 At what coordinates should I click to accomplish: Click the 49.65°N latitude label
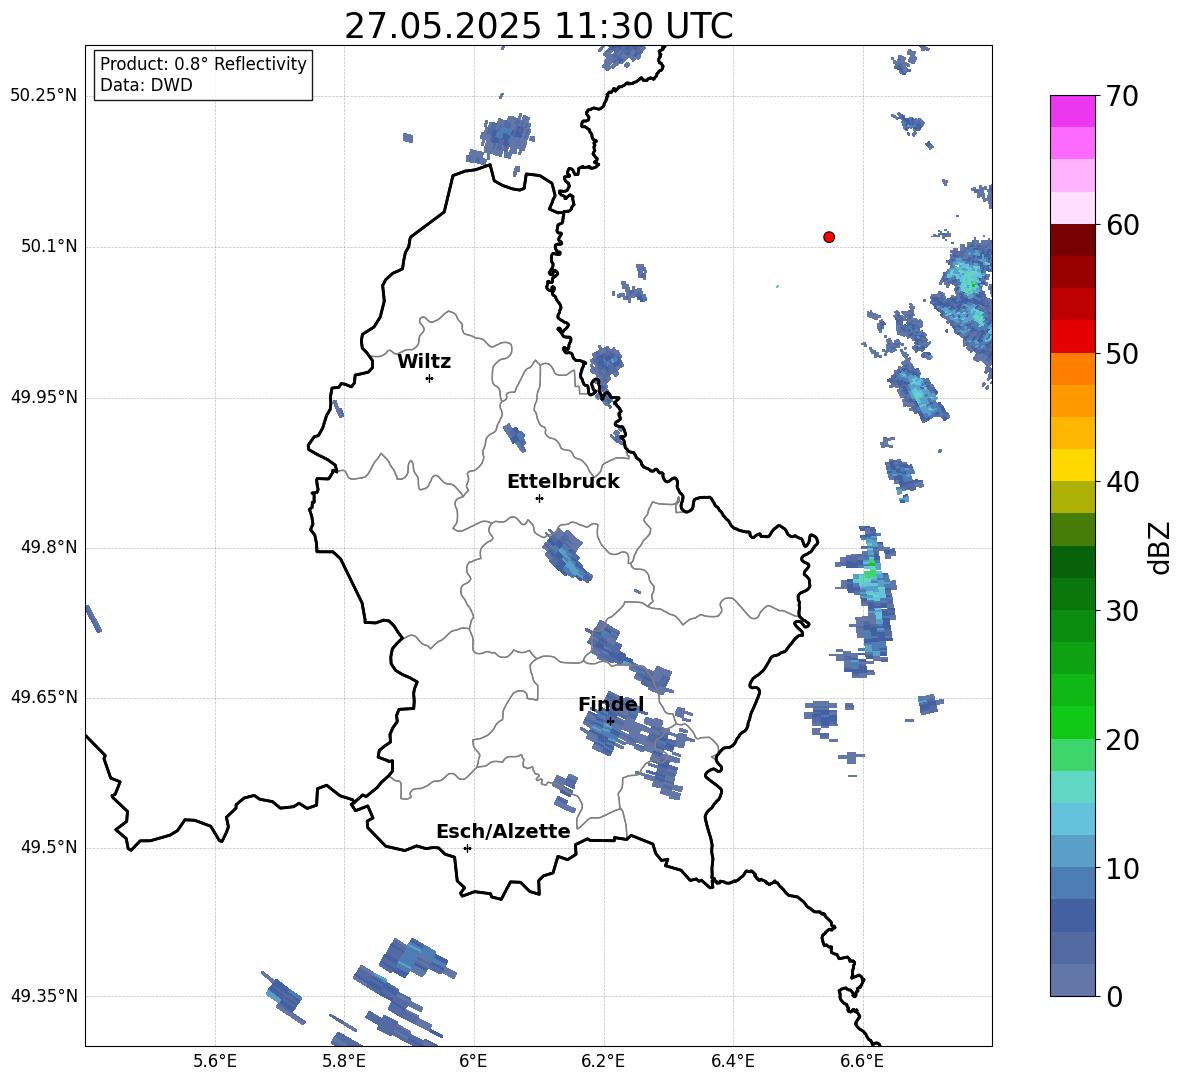click(44, 696)
